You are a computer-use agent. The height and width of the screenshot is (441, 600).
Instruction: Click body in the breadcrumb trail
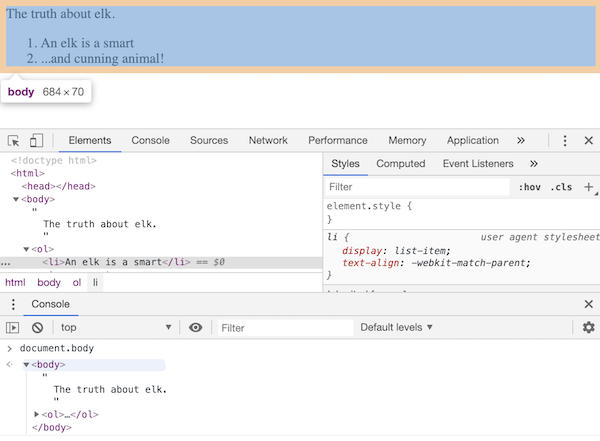coord(49,283)
